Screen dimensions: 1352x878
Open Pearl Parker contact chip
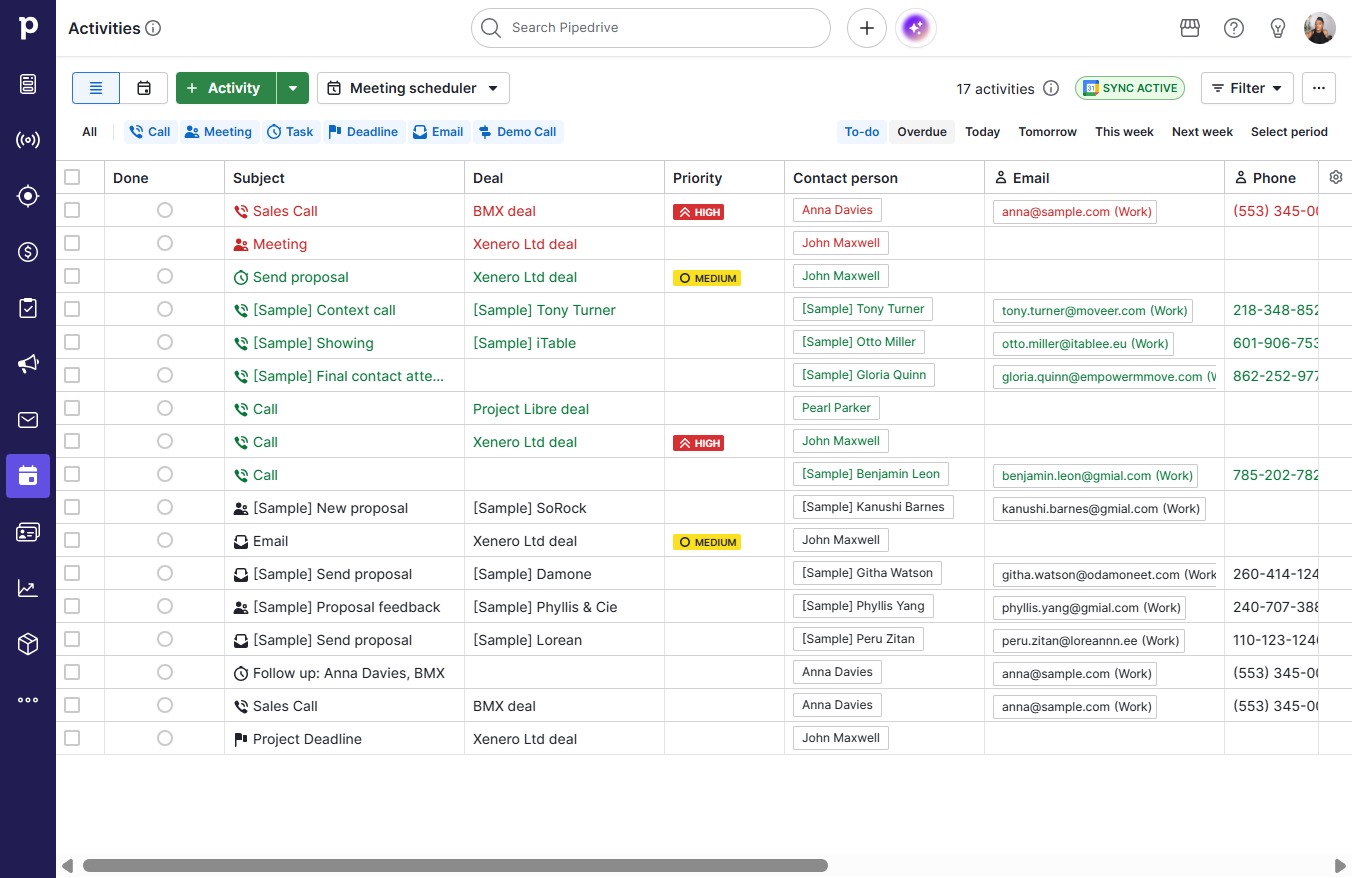(x=836, y=408)
